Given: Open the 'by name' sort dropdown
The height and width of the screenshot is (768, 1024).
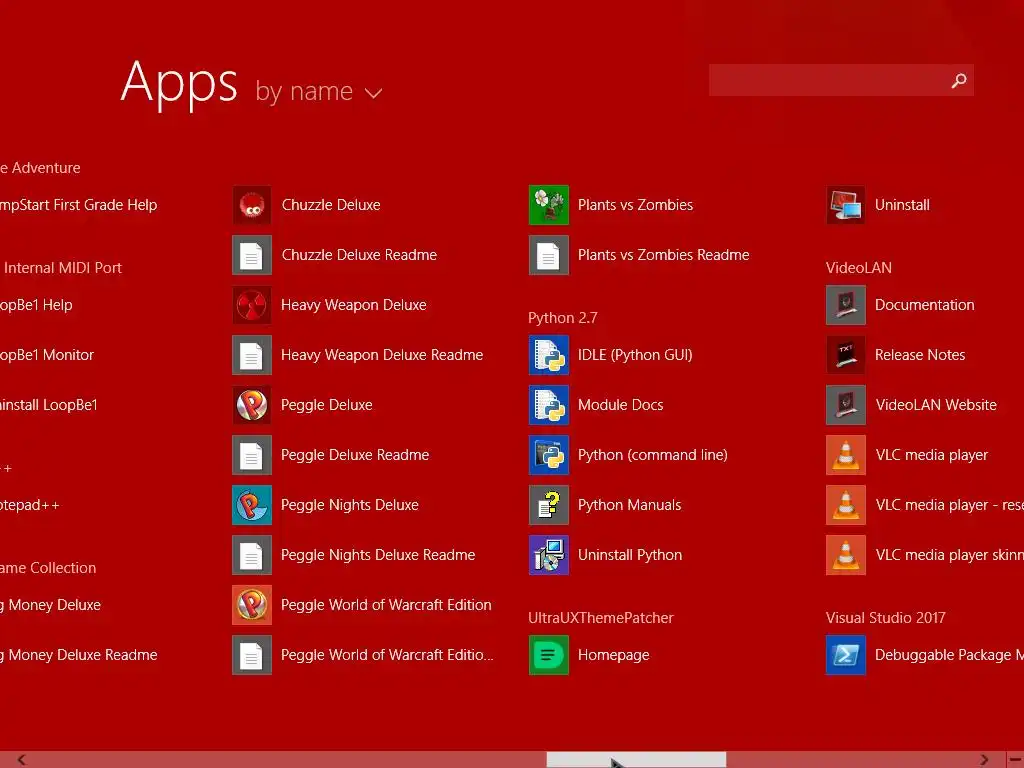Looking at the screenshot, I should coord(319,91).
